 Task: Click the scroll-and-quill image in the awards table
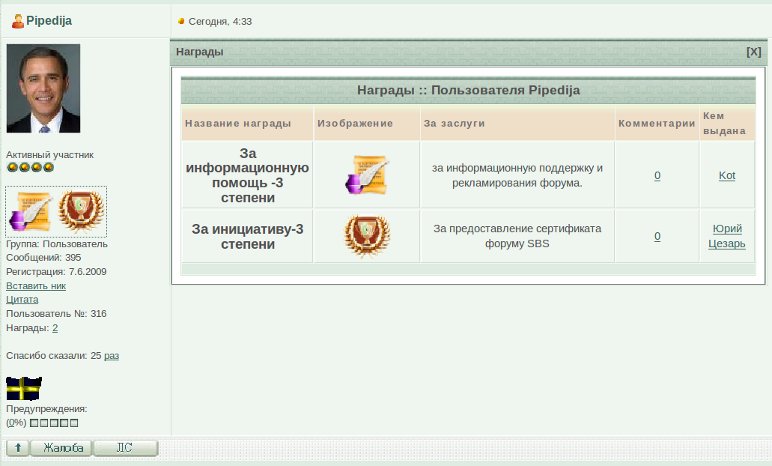[366, 175]
